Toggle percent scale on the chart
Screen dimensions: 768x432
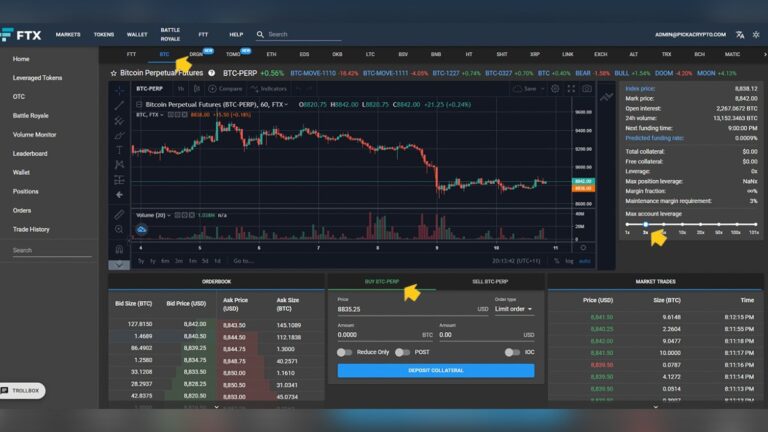(557, 261)
